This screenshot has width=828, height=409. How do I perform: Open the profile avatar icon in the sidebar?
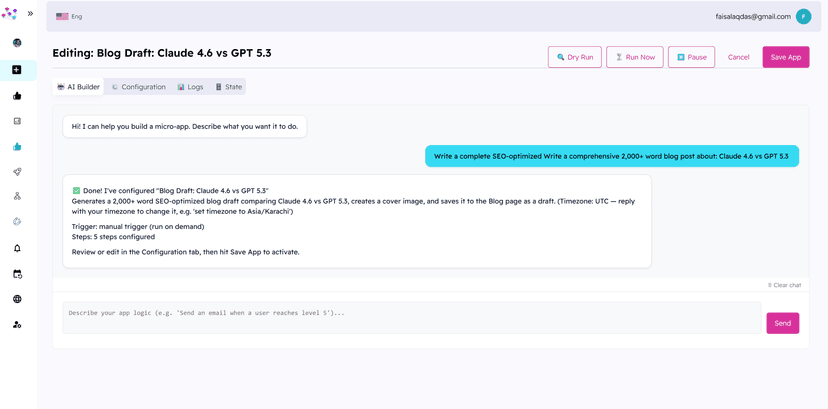coord(17,43)
